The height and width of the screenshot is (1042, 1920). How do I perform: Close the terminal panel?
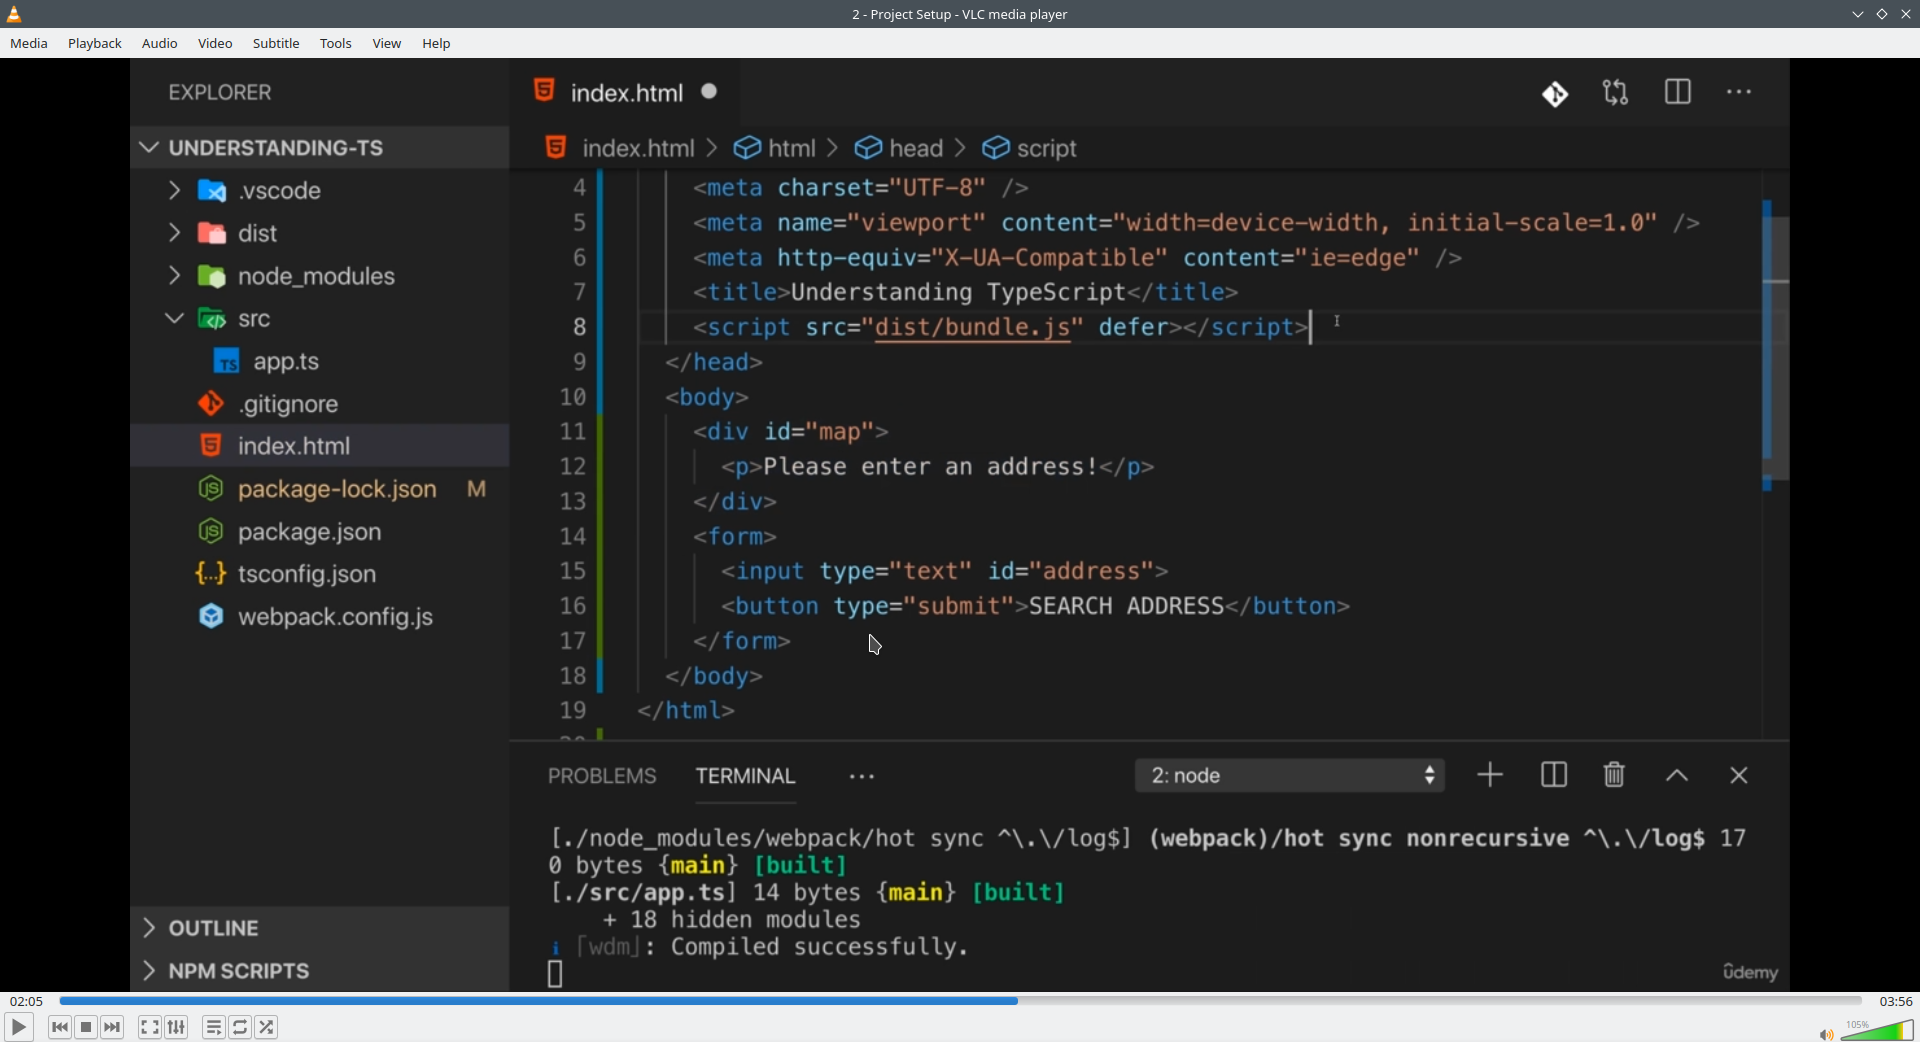coord(1739,776)
